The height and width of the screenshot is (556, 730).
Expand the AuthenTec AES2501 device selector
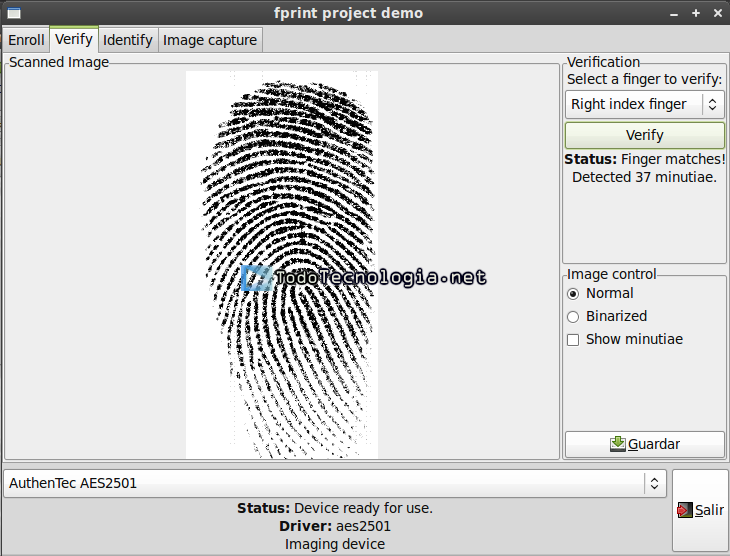(x=334, y=483)
